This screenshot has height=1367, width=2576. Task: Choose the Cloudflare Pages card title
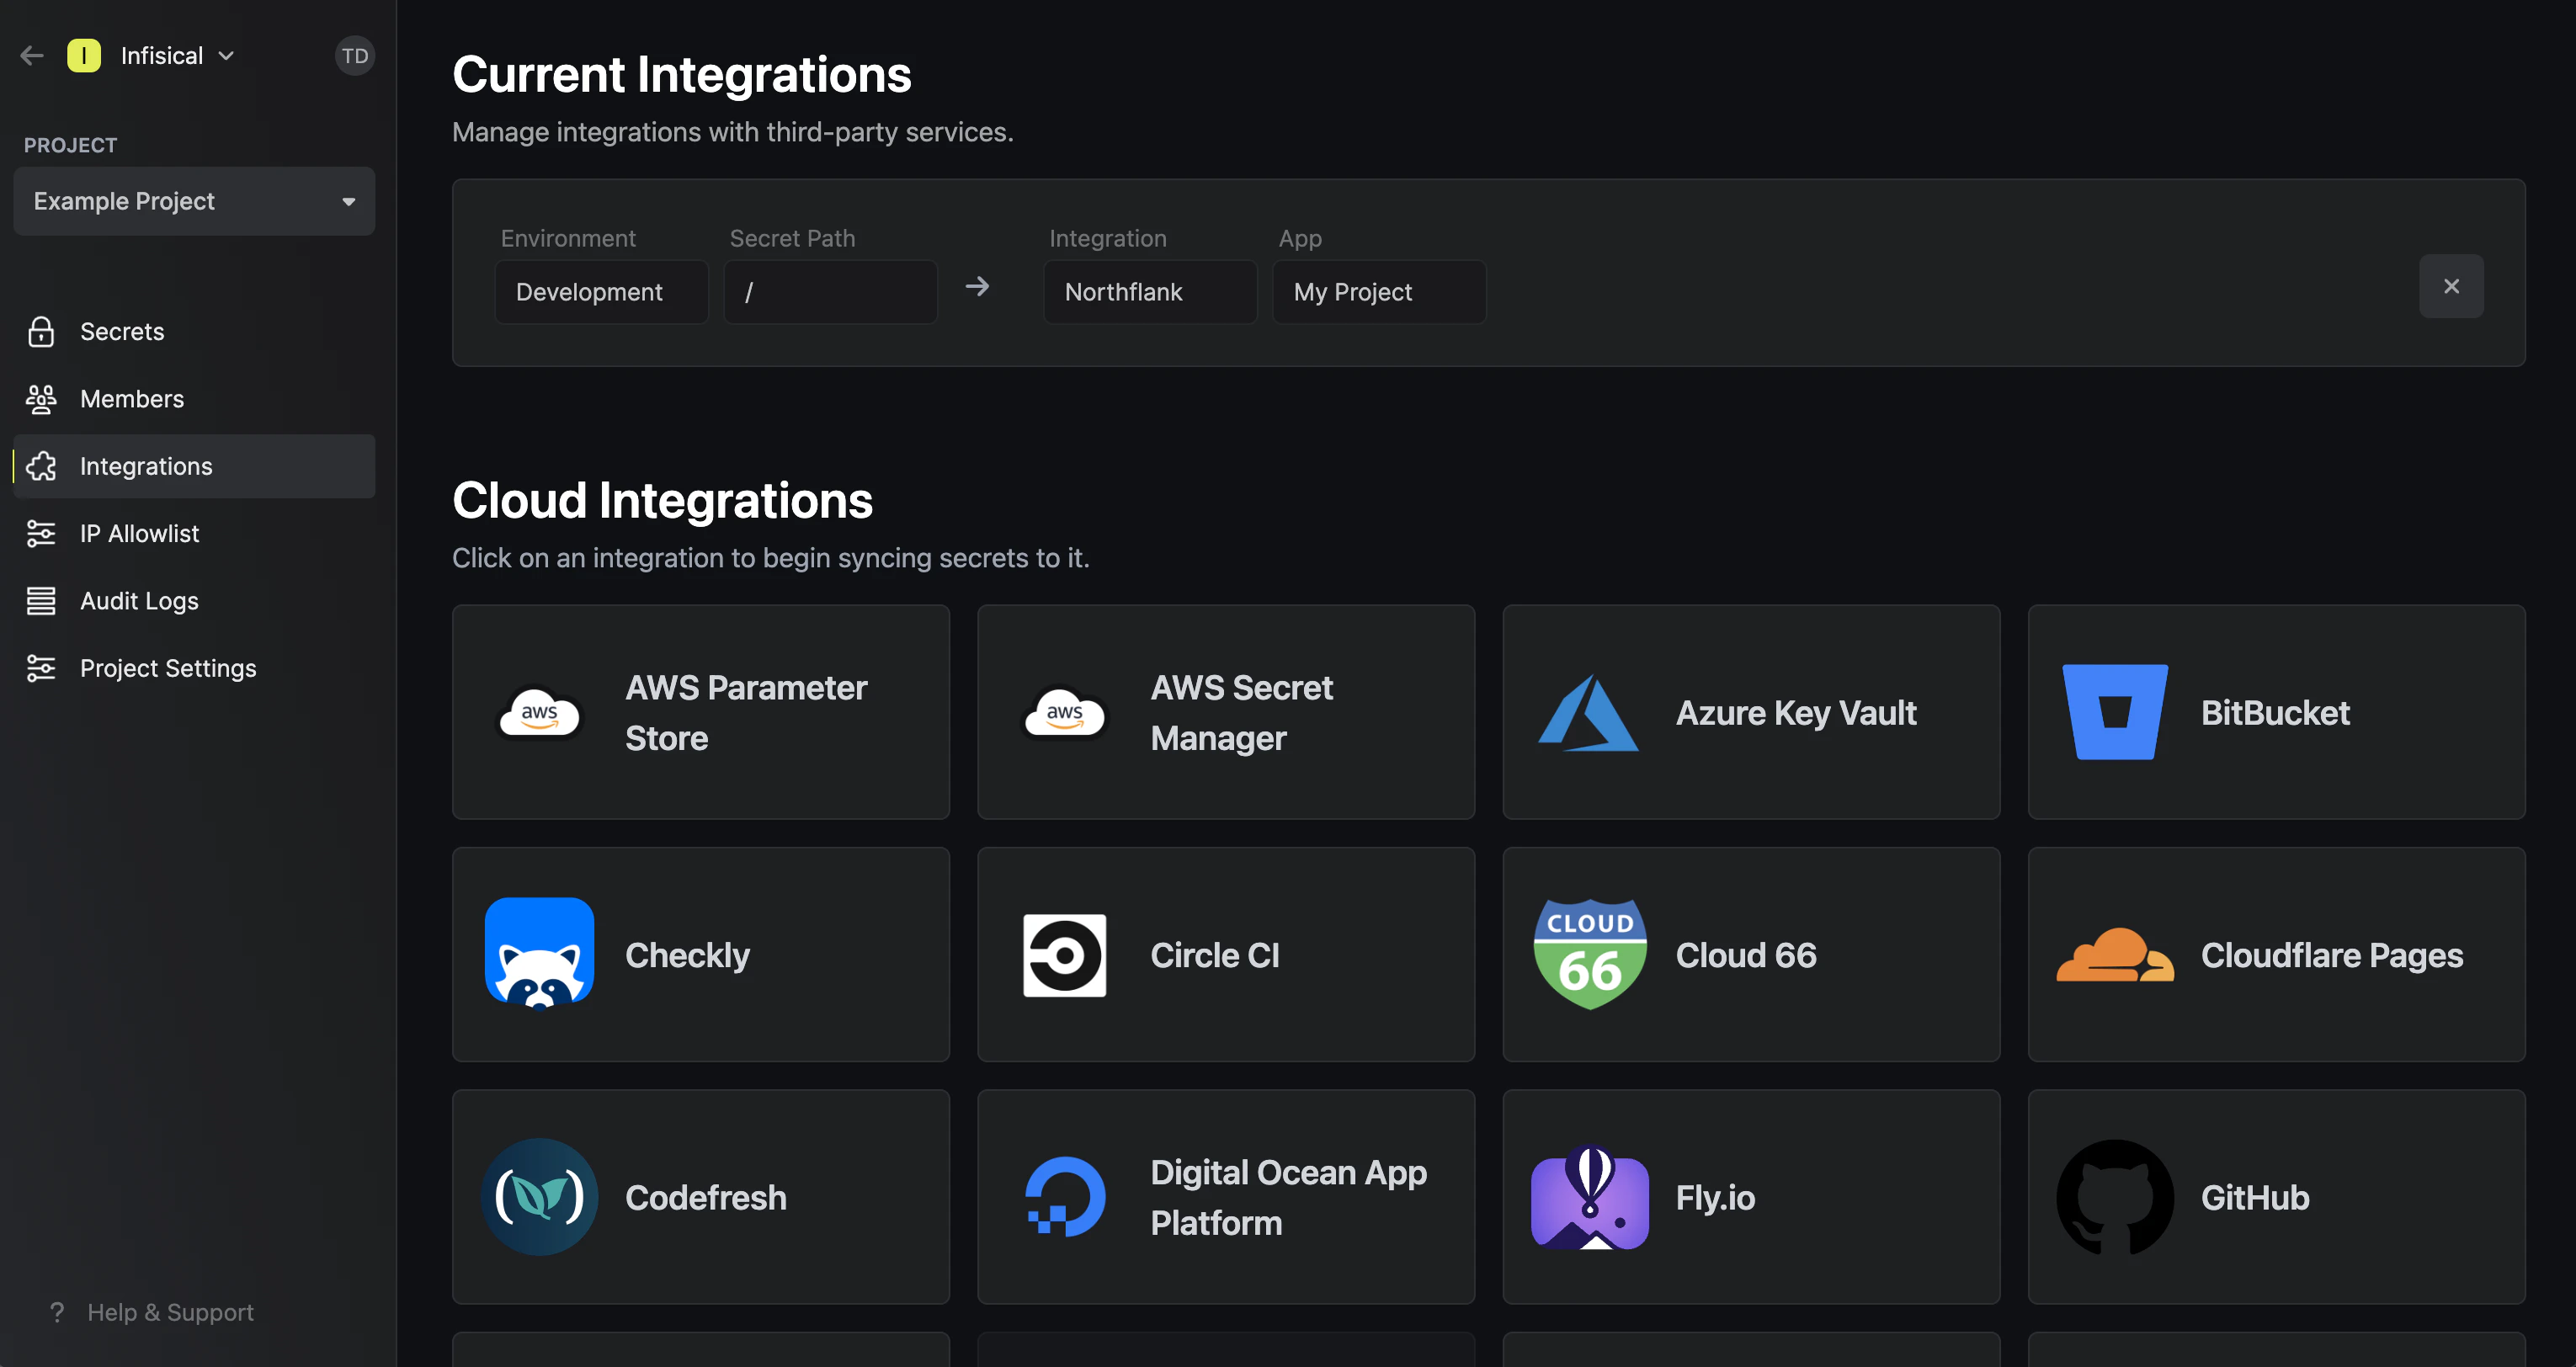point(2332,955)
